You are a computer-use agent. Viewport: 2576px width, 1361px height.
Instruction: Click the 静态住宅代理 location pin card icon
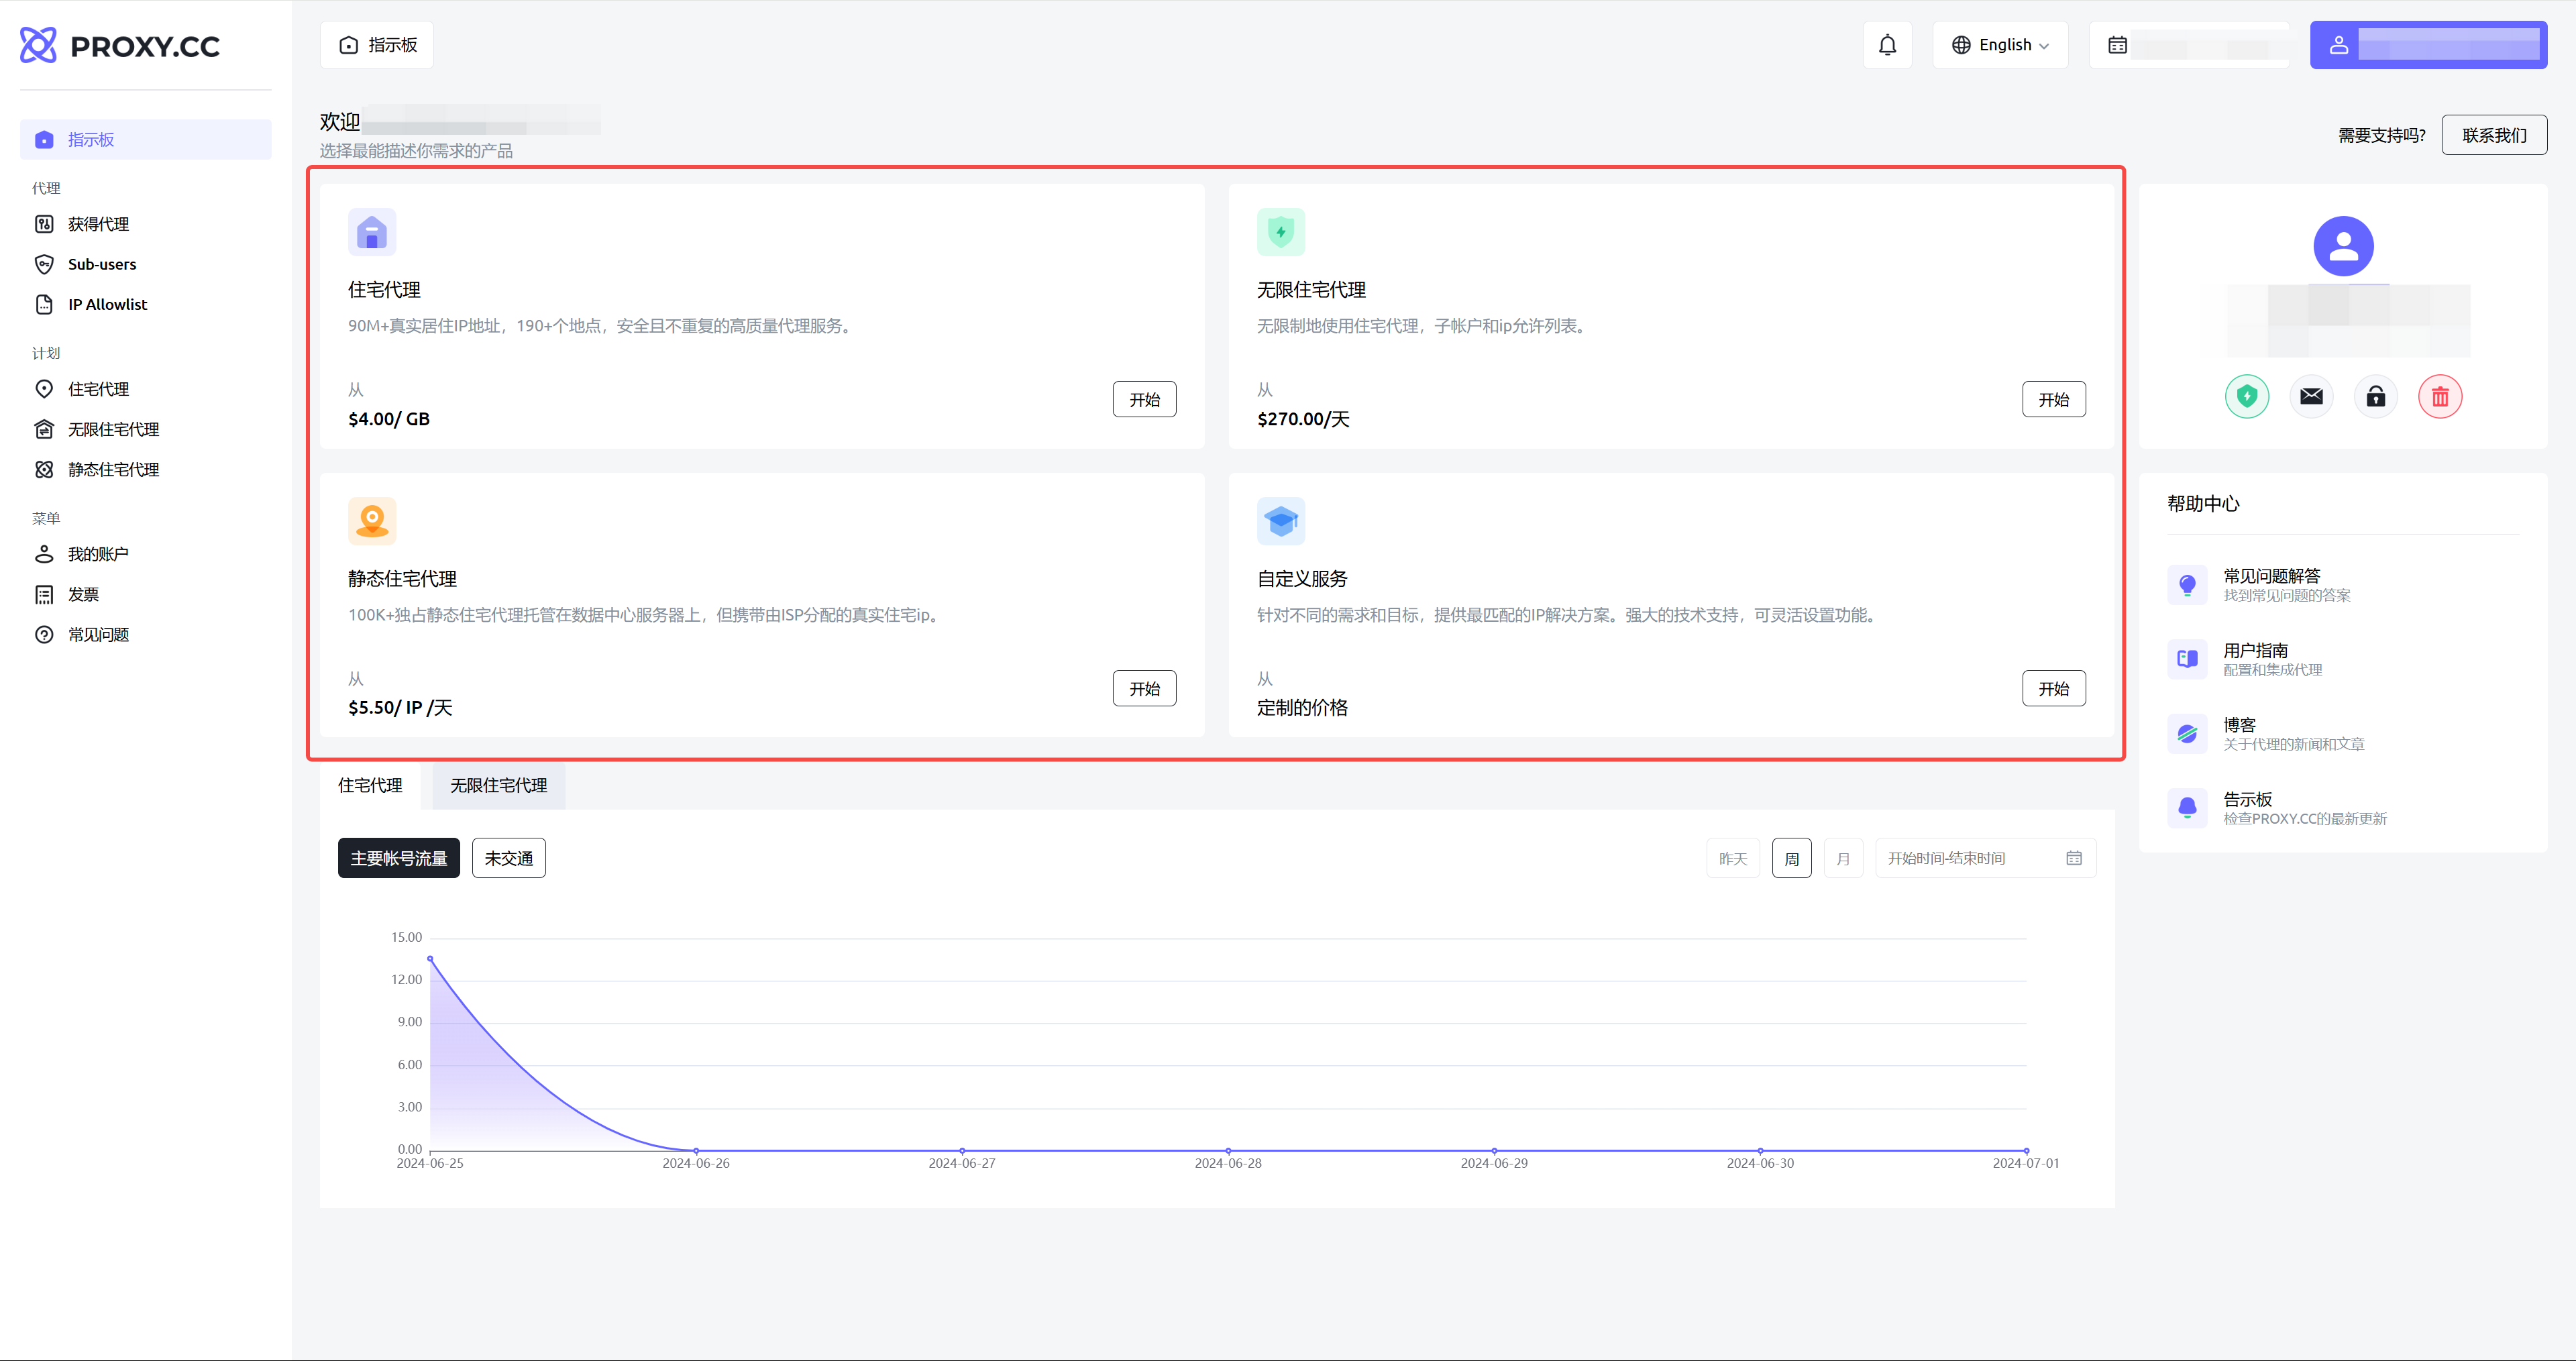[372, 521]
